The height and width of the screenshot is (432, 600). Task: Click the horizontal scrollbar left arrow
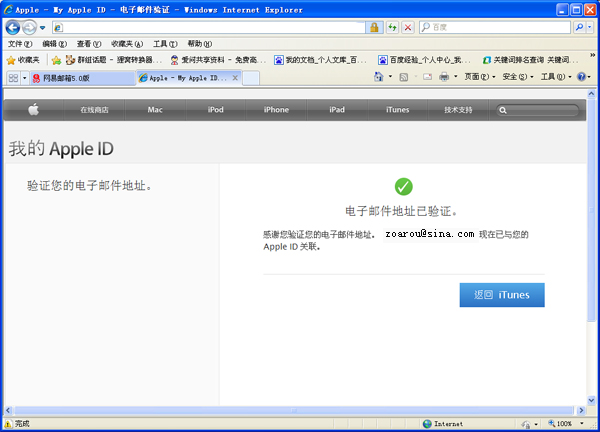8,410
